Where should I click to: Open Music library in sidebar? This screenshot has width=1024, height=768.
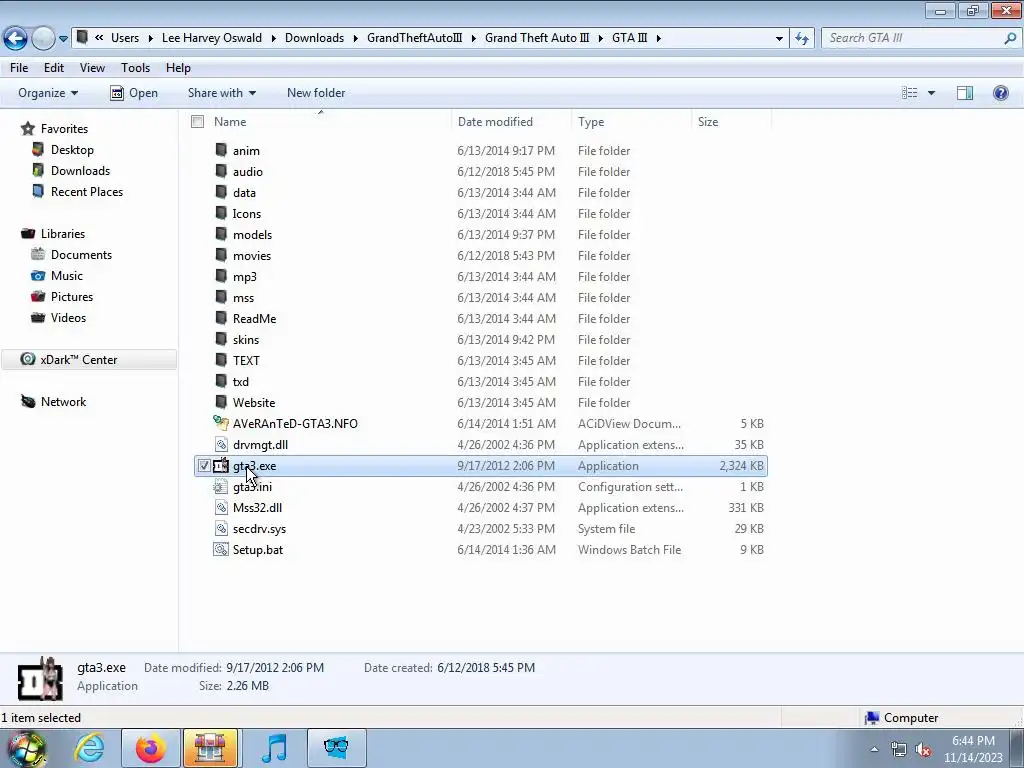67,276
